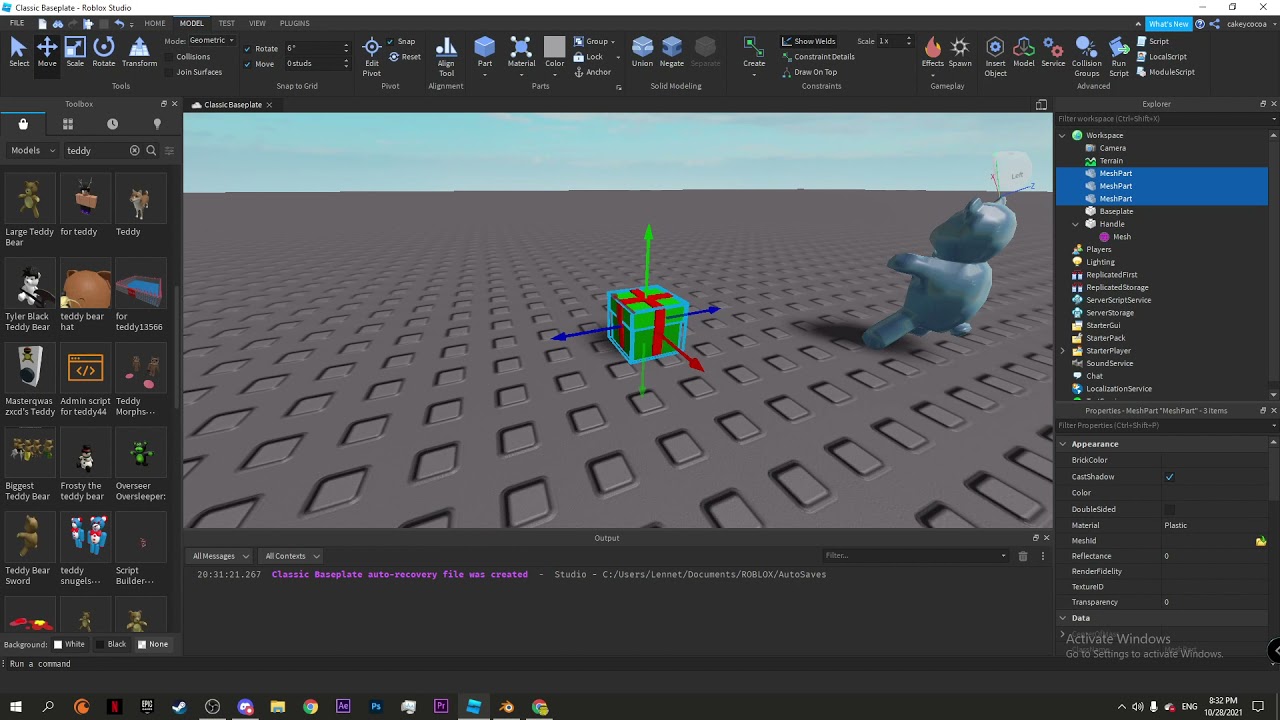Toggle the pivot Snap checkbox
This screenshot has height=720, width=1280.
point(391,42)
